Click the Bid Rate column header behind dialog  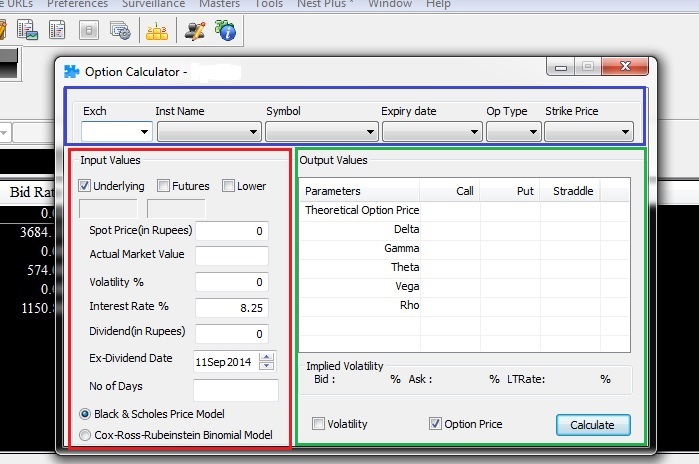[31, 192]
